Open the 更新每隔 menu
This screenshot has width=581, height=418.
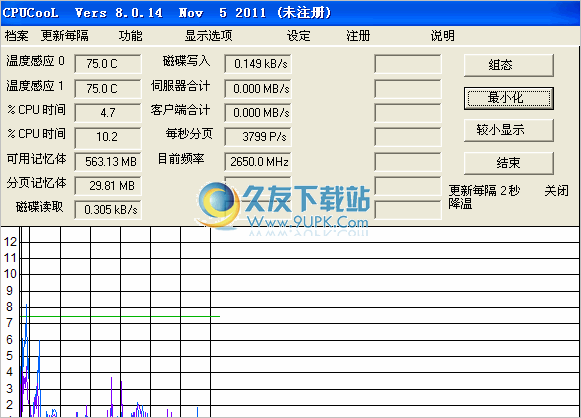pos(65,36)
